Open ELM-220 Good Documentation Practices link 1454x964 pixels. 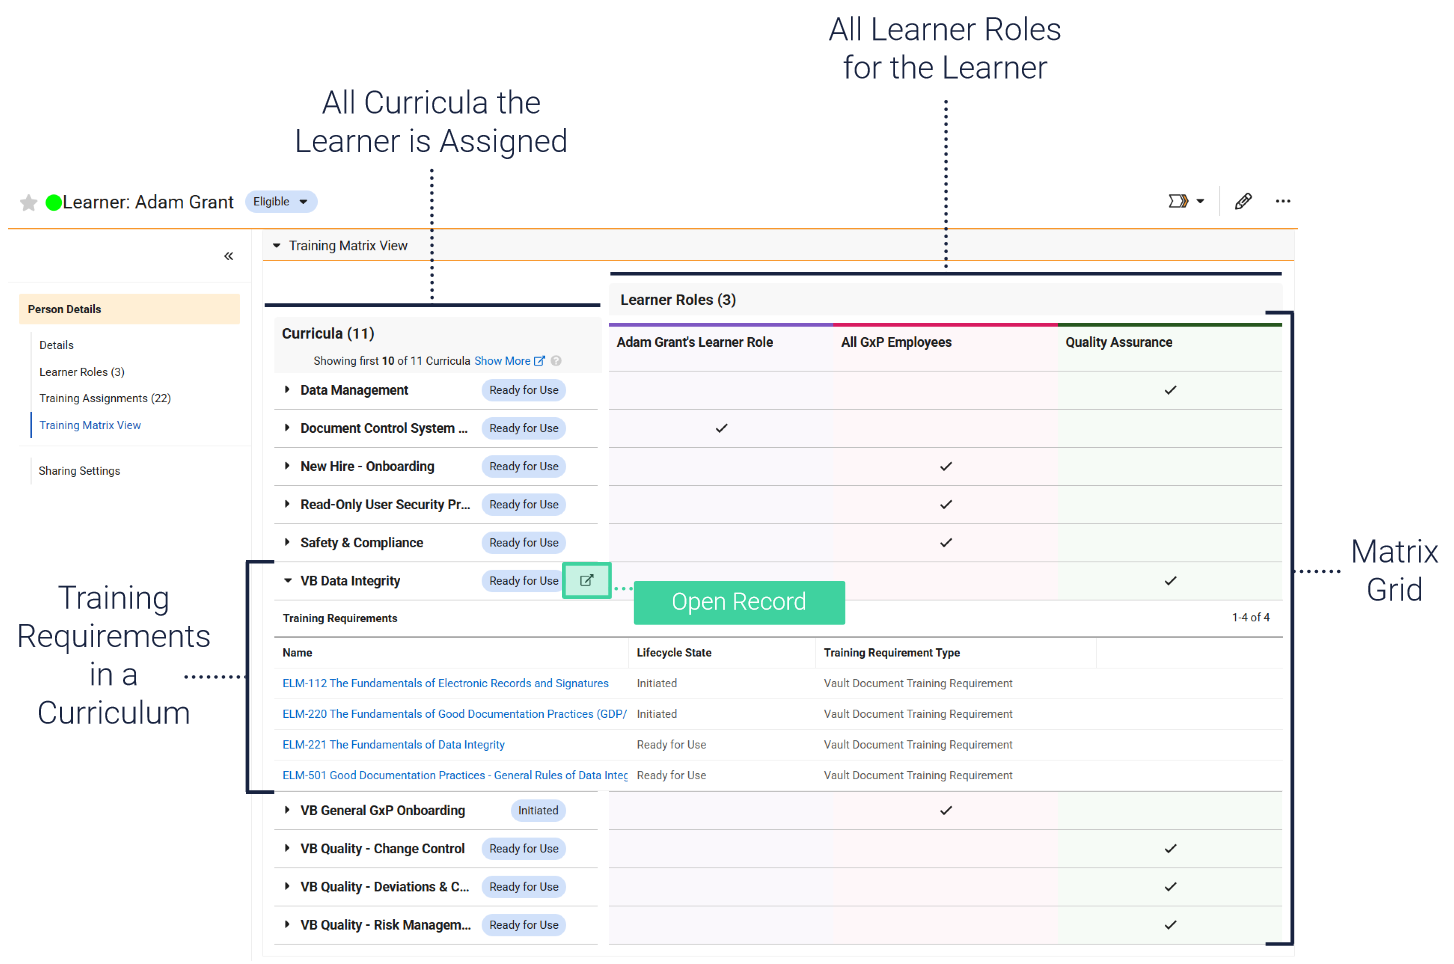pyautogui.click(x=454, y=714)
